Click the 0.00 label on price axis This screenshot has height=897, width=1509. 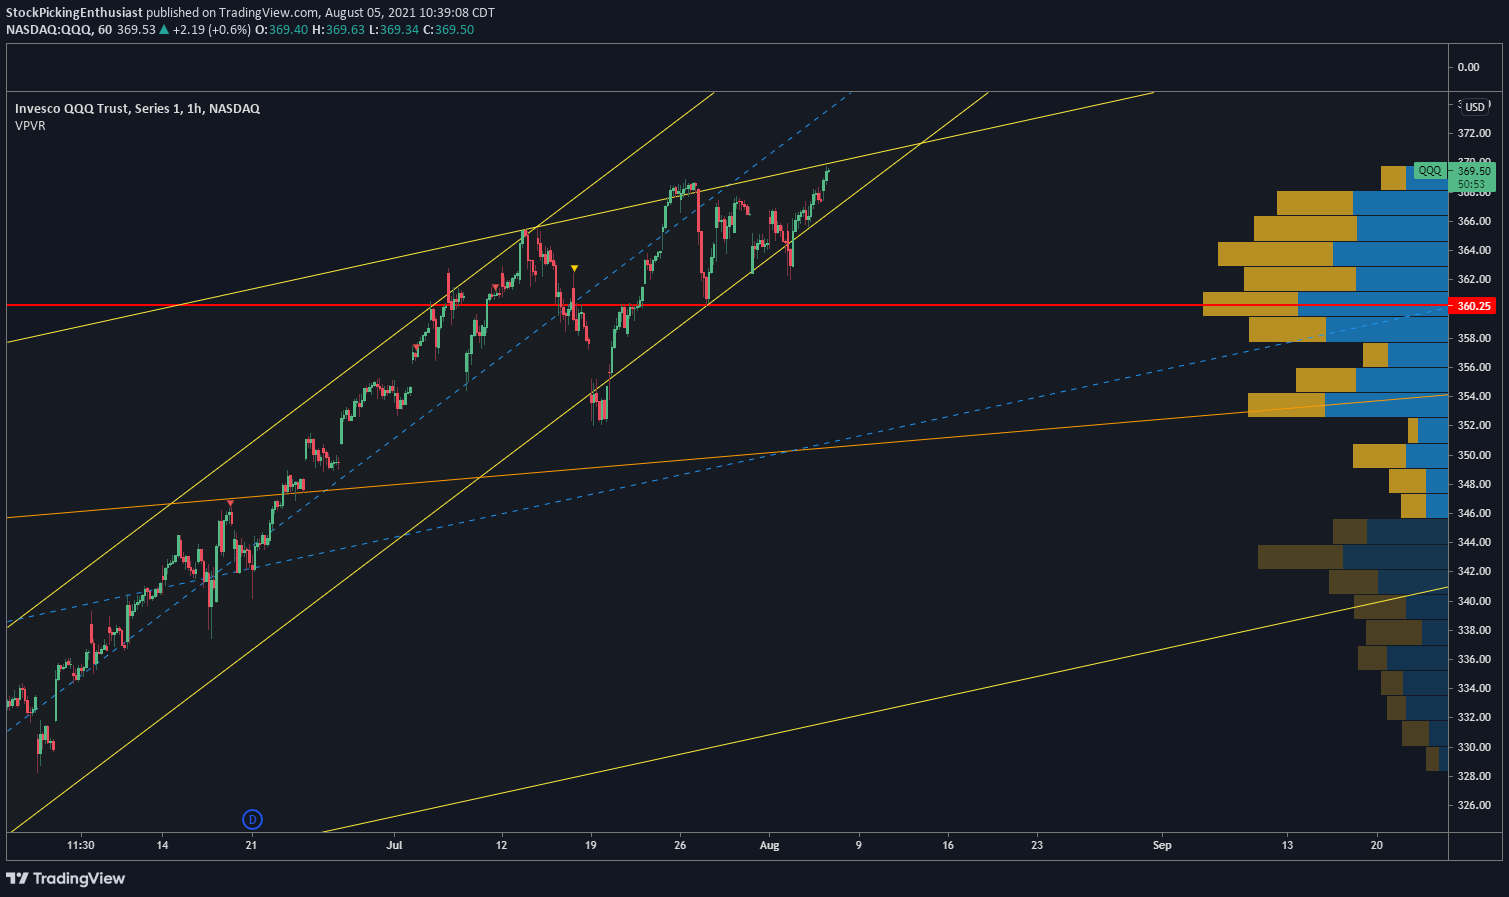(x=1468, y=67)
